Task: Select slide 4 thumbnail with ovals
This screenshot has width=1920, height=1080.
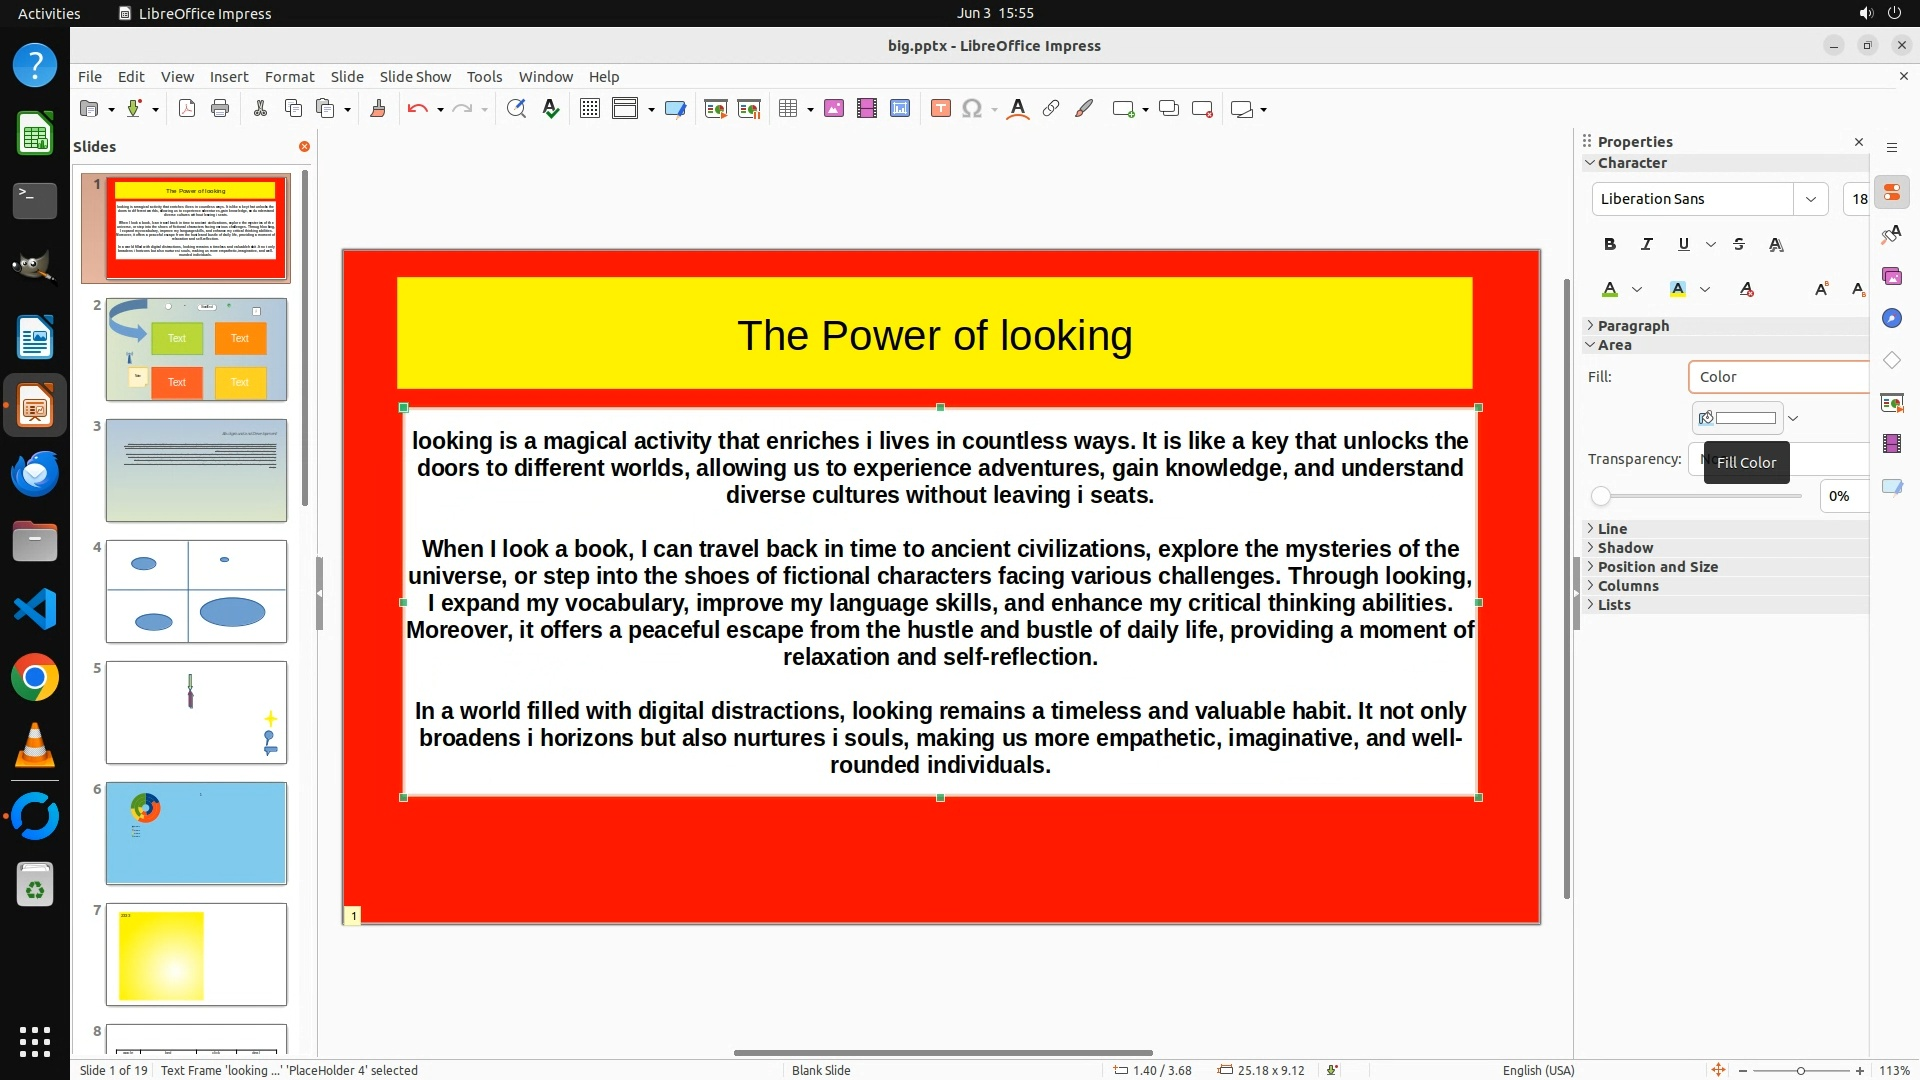Action: (x=196, y=591)
